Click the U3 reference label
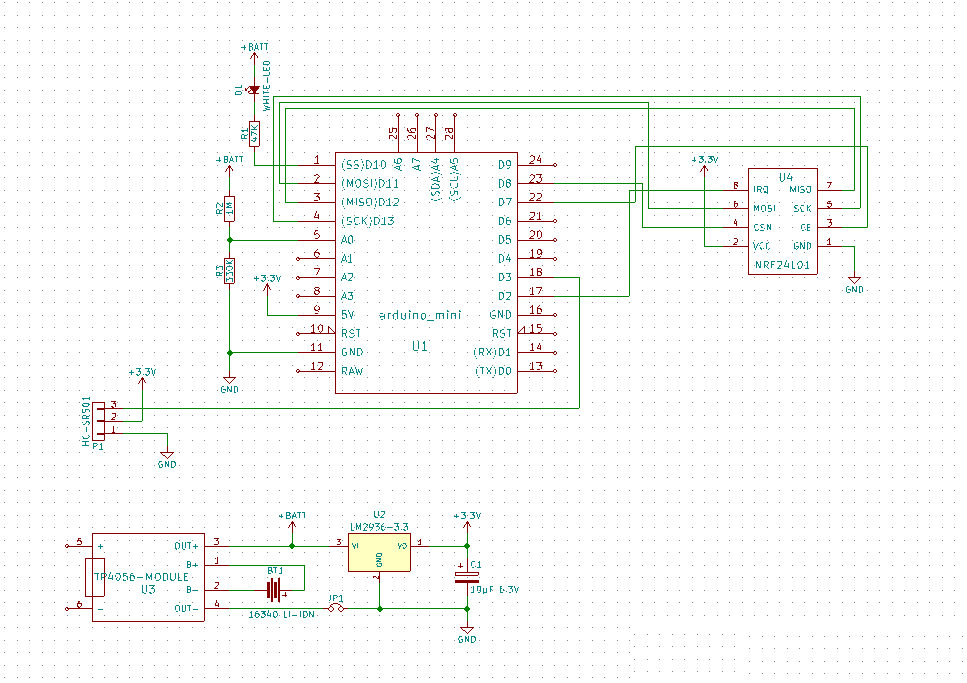This screenshot has width=967, height=683. point(148,590)
